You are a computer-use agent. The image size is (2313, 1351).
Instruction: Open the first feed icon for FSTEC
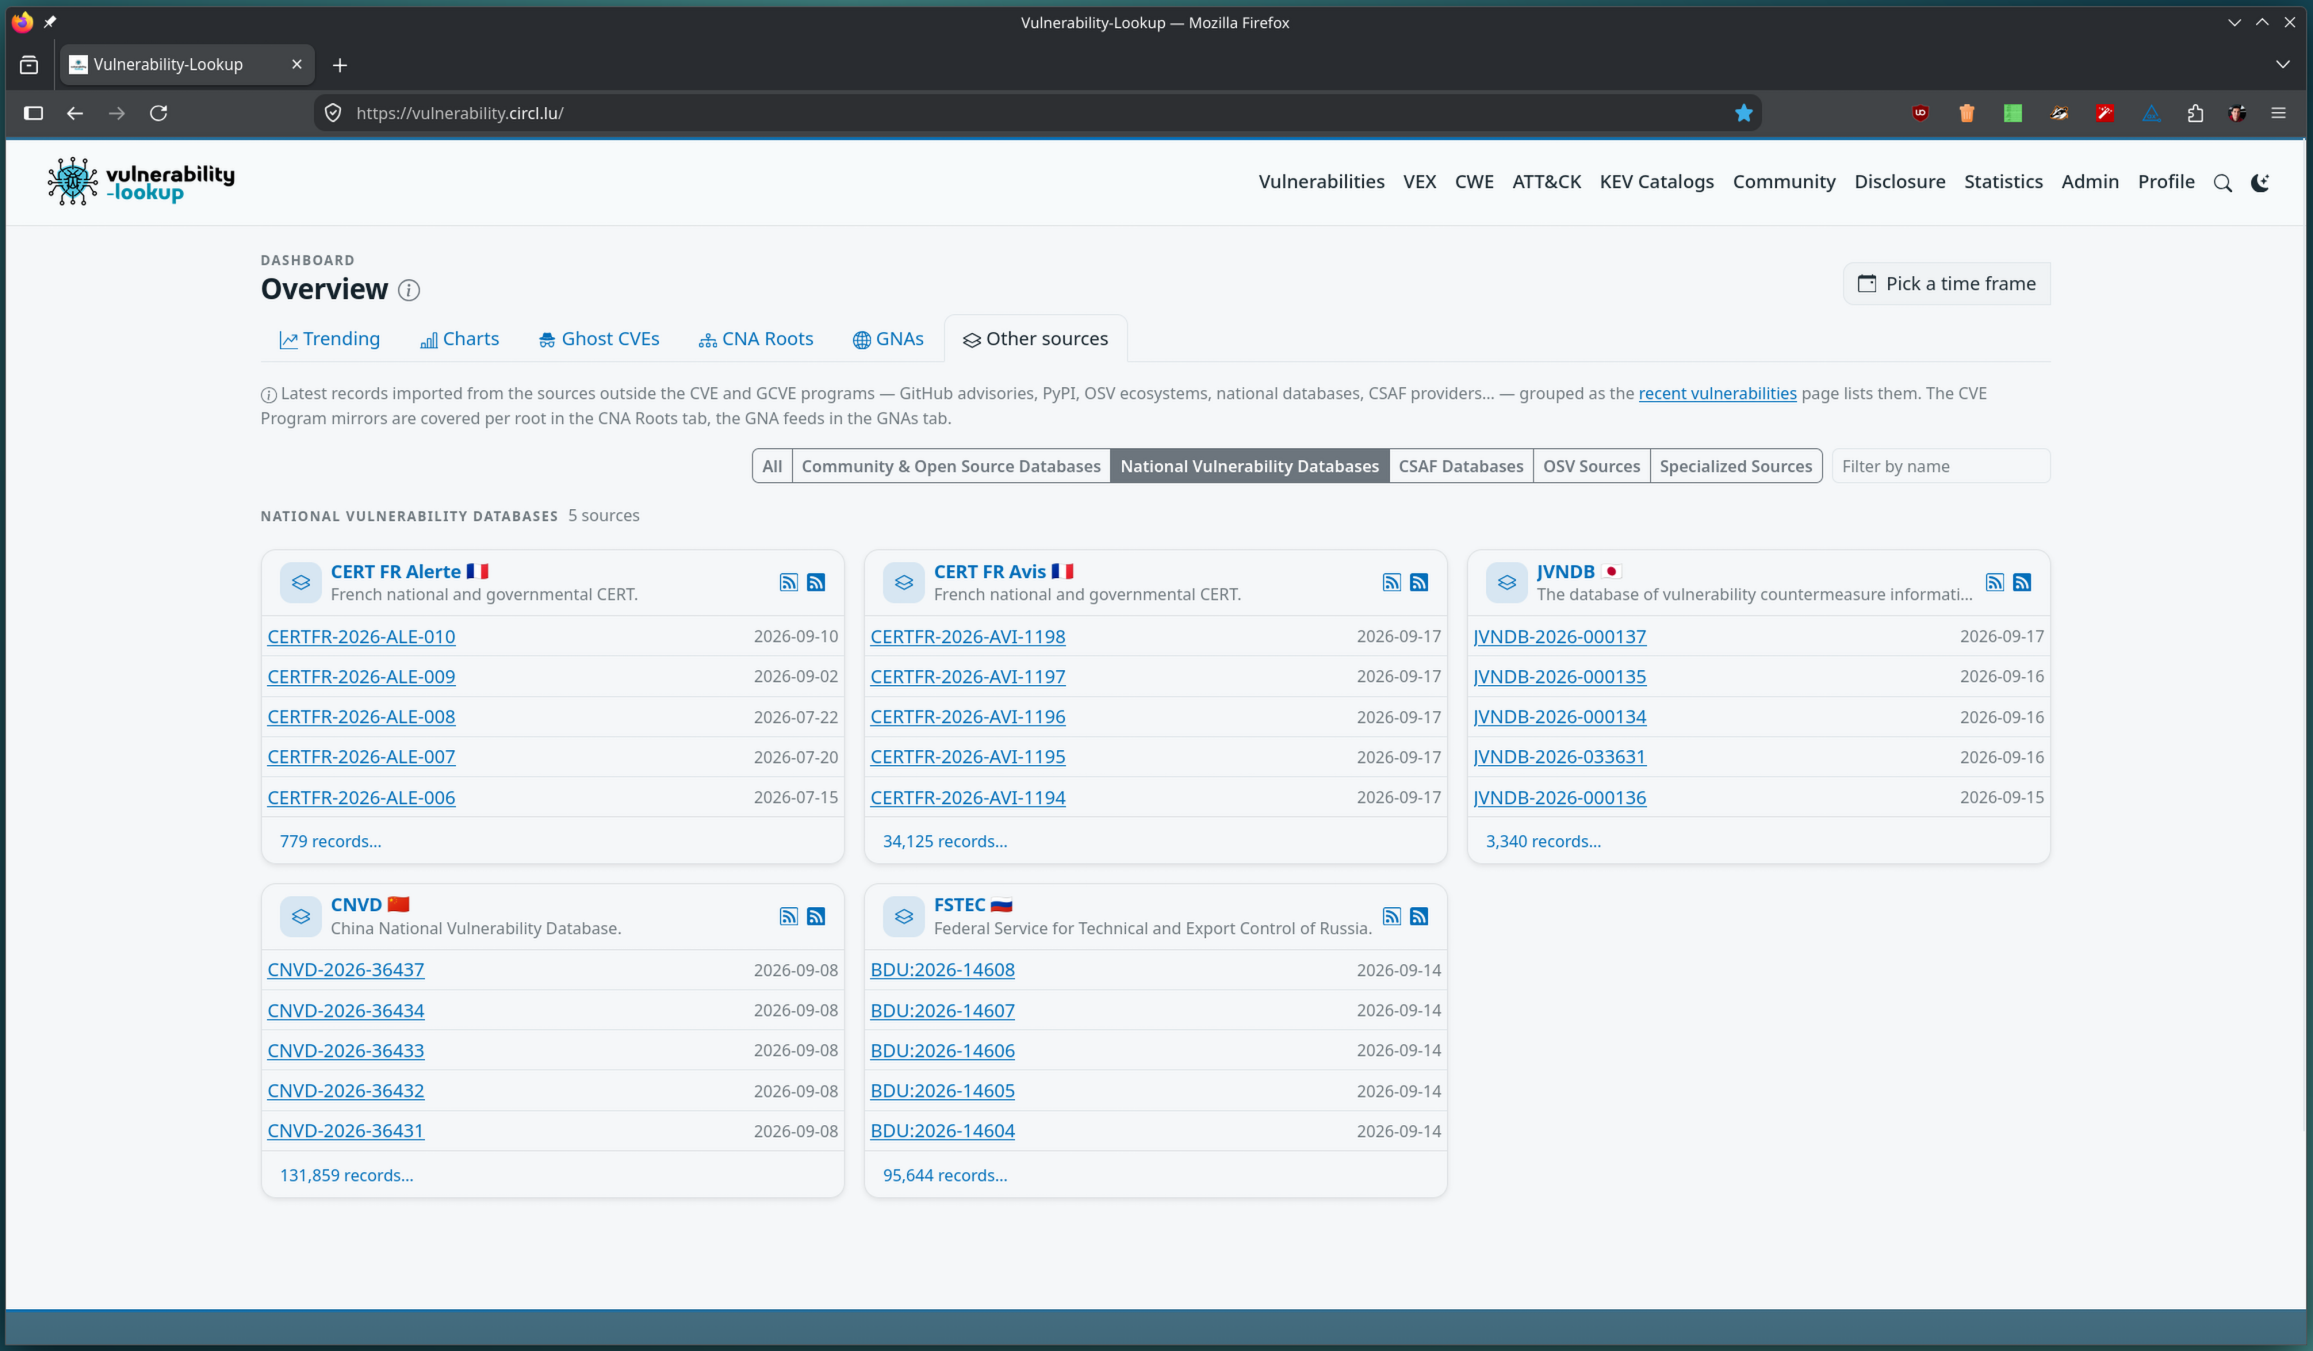click(x=1392, y=916)
